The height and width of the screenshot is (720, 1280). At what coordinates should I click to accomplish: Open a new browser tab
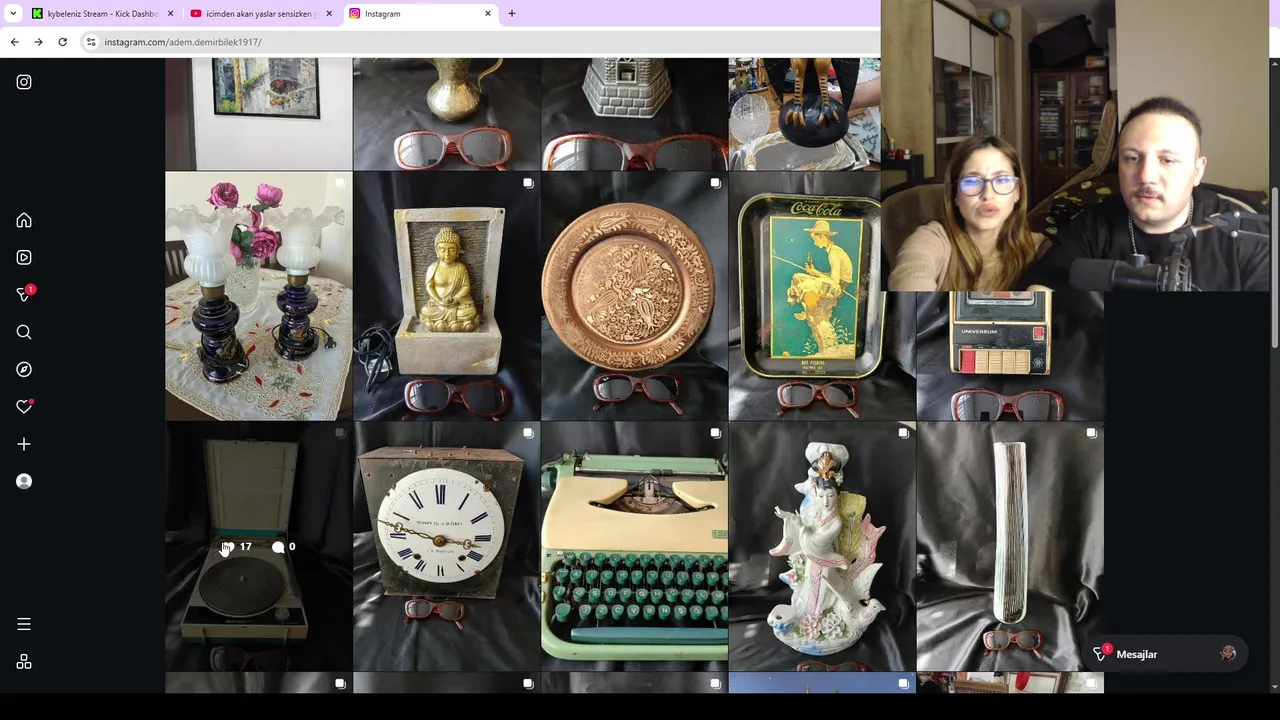tap(511, 14)
